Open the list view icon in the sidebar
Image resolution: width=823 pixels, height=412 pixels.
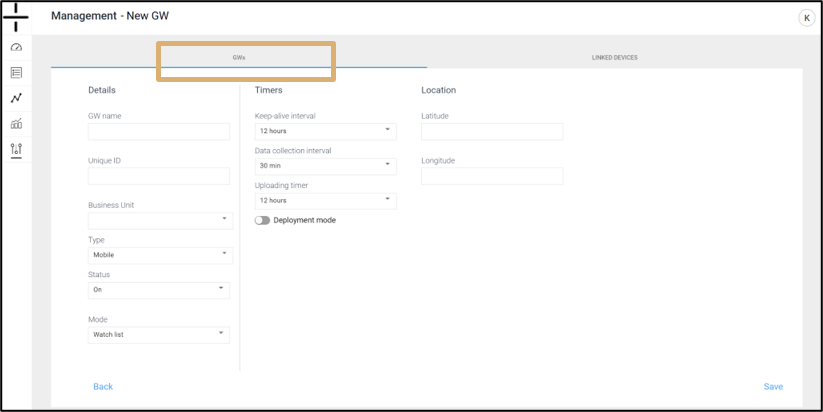[x=16, y=72]
